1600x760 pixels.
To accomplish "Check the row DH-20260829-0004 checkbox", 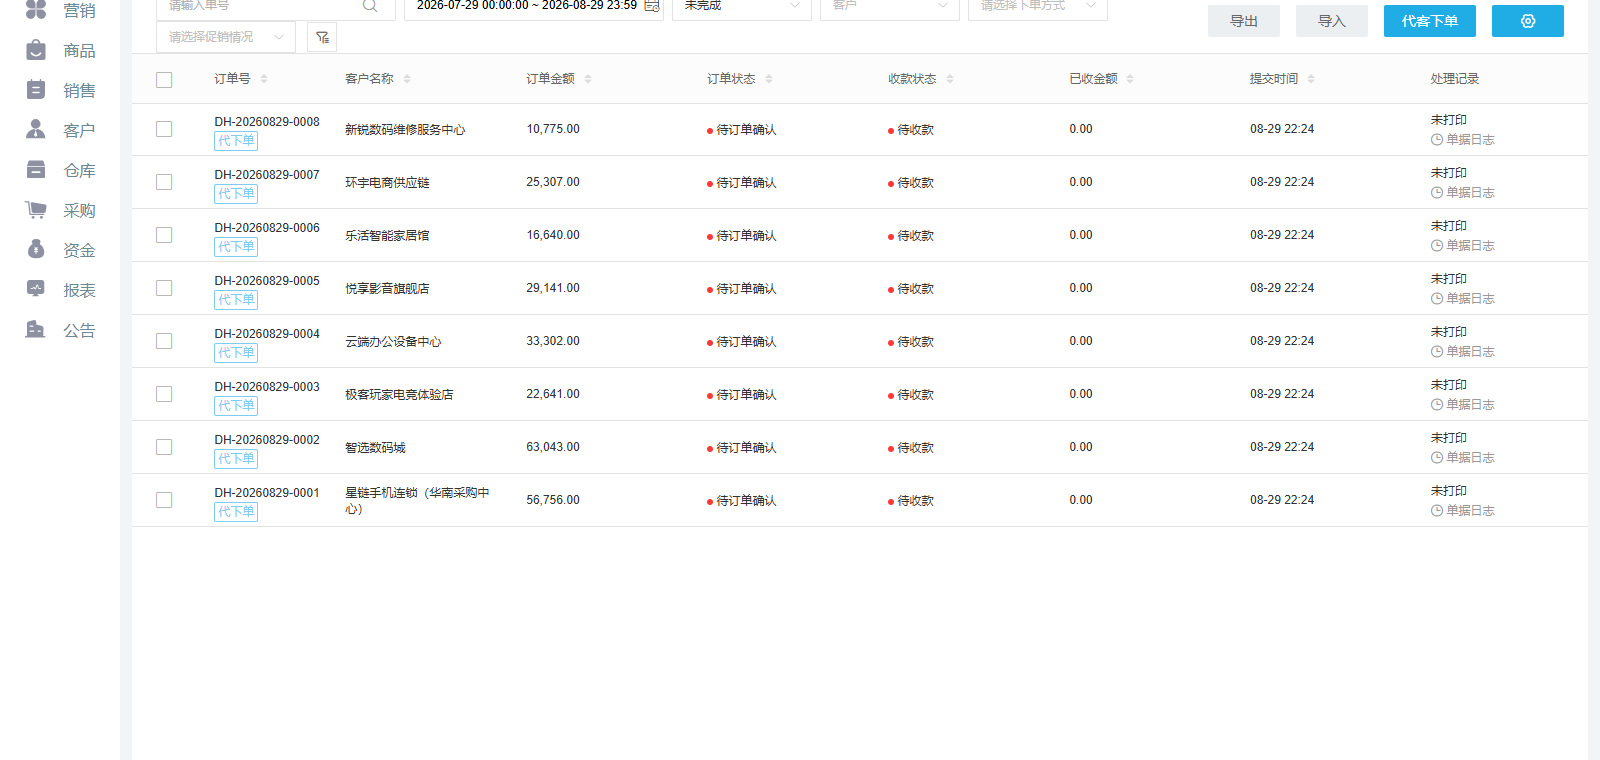I will click(x=164, y=341).
